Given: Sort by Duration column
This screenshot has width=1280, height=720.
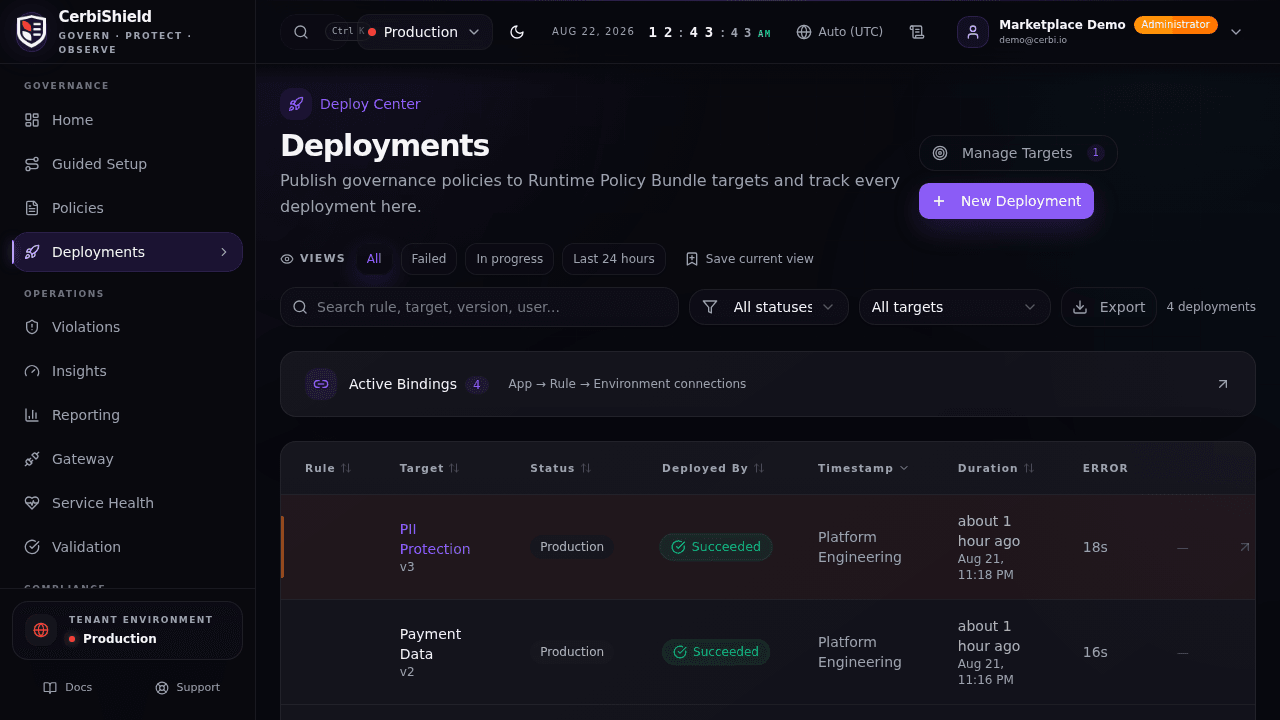Looking at the screenshot, I should tap(996, 468).
